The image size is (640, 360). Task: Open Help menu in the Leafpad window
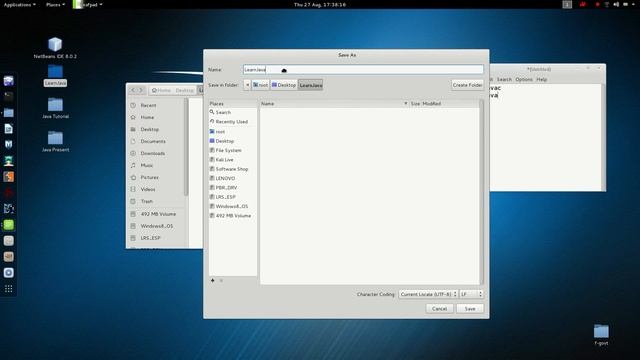pyautogui.click(x=542, y=80)
